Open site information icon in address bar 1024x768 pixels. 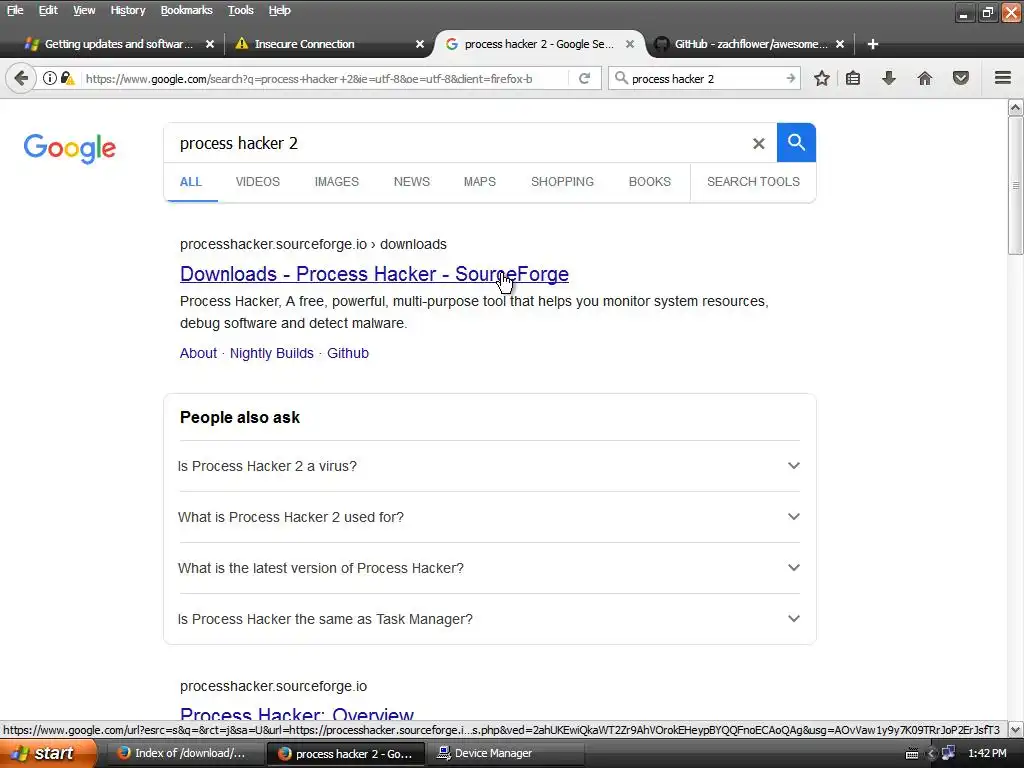[x=50, y=78]
